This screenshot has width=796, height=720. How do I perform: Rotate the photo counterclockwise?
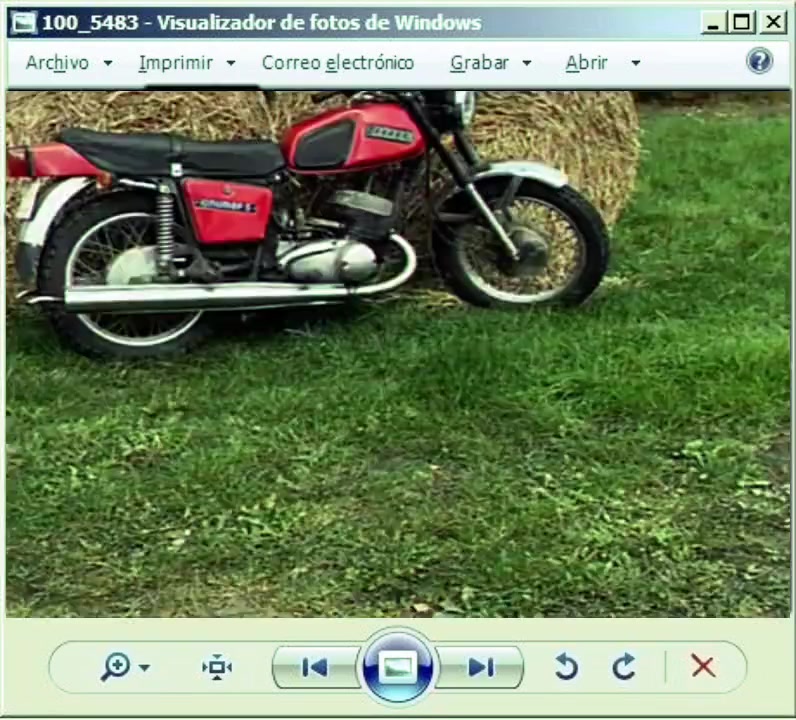click(566, 667)
